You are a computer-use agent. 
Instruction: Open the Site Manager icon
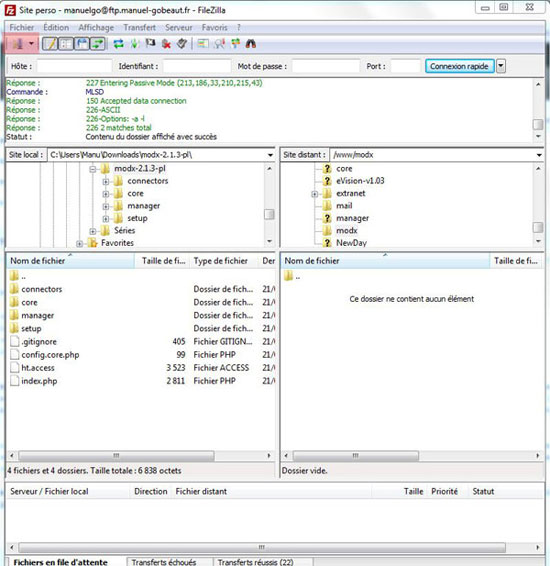click(x=18, y=44)
